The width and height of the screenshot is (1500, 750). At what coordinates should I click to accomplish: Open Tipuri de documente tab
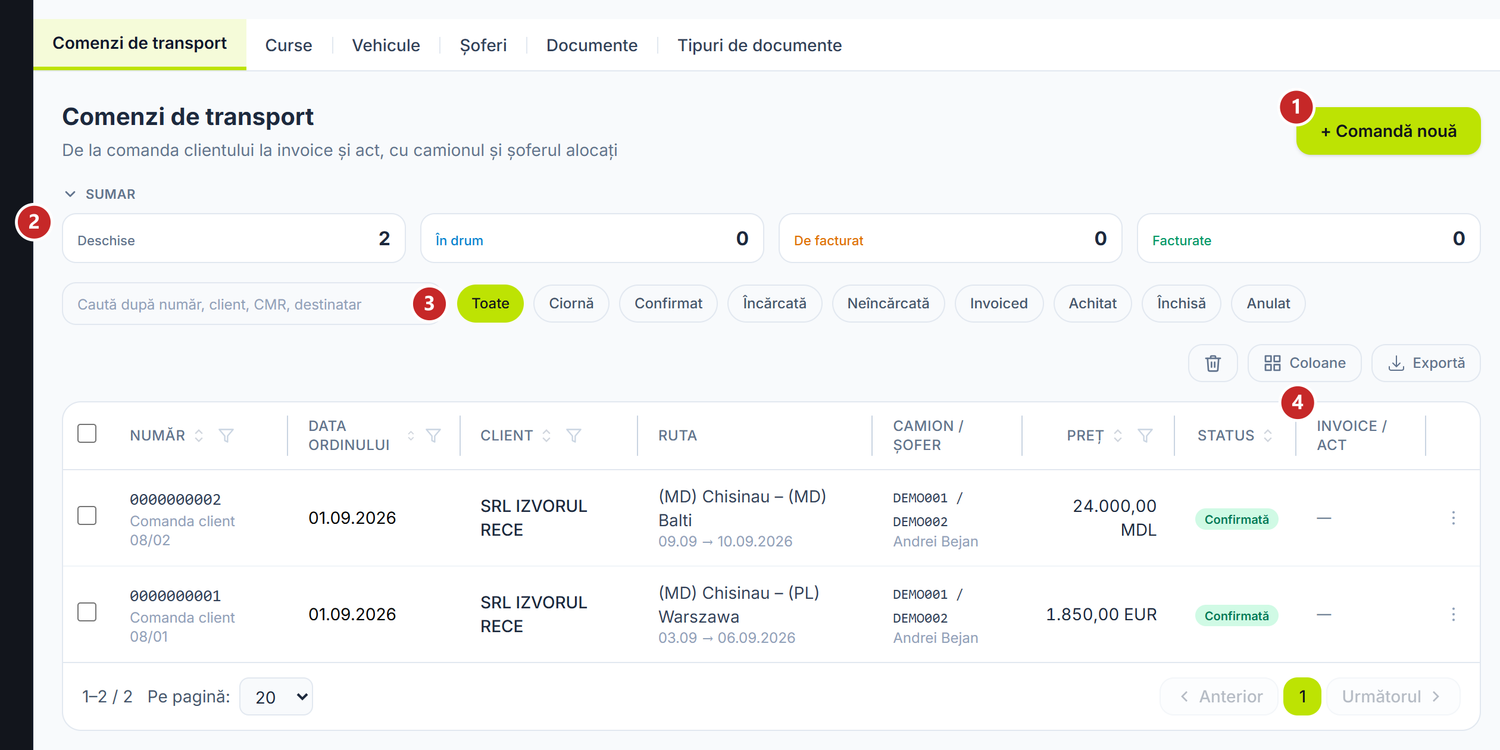(x=760, y=45)
